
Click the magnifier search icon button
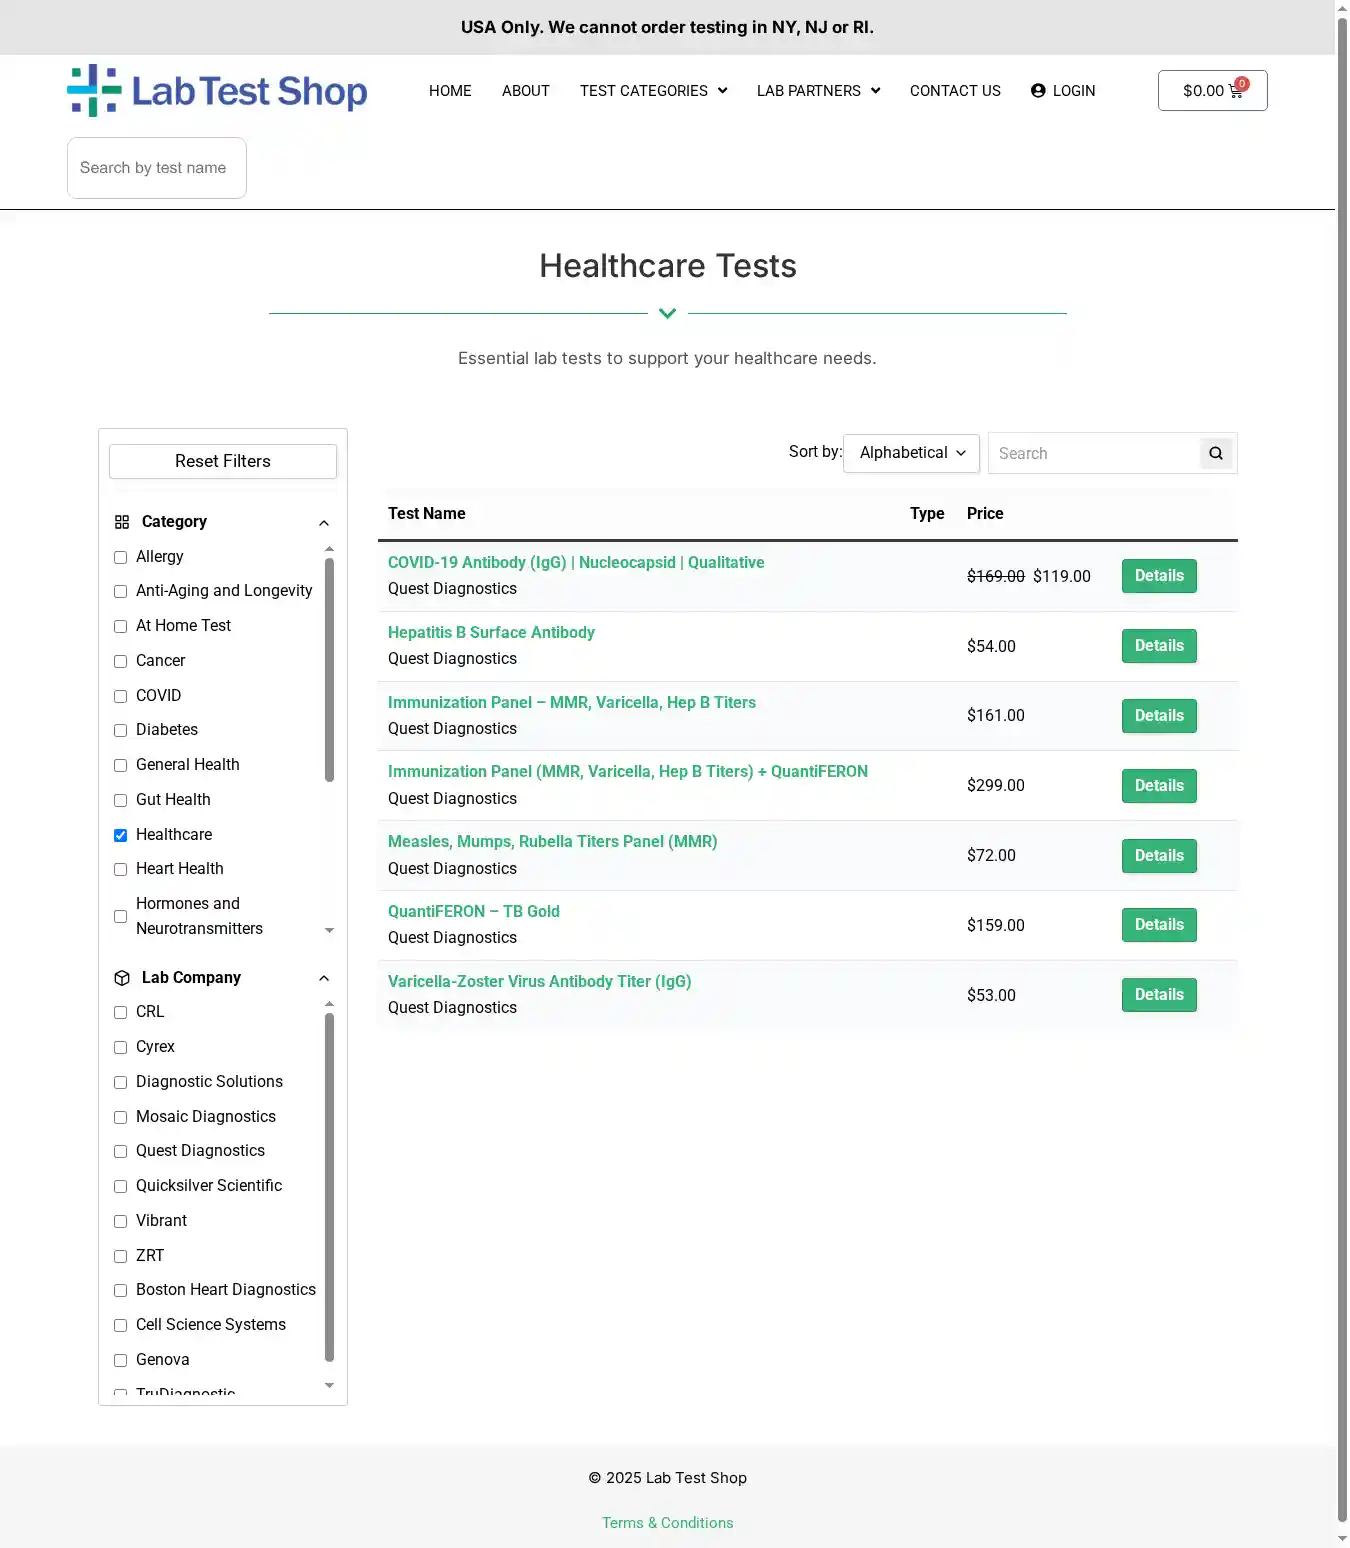(1215, 454)
